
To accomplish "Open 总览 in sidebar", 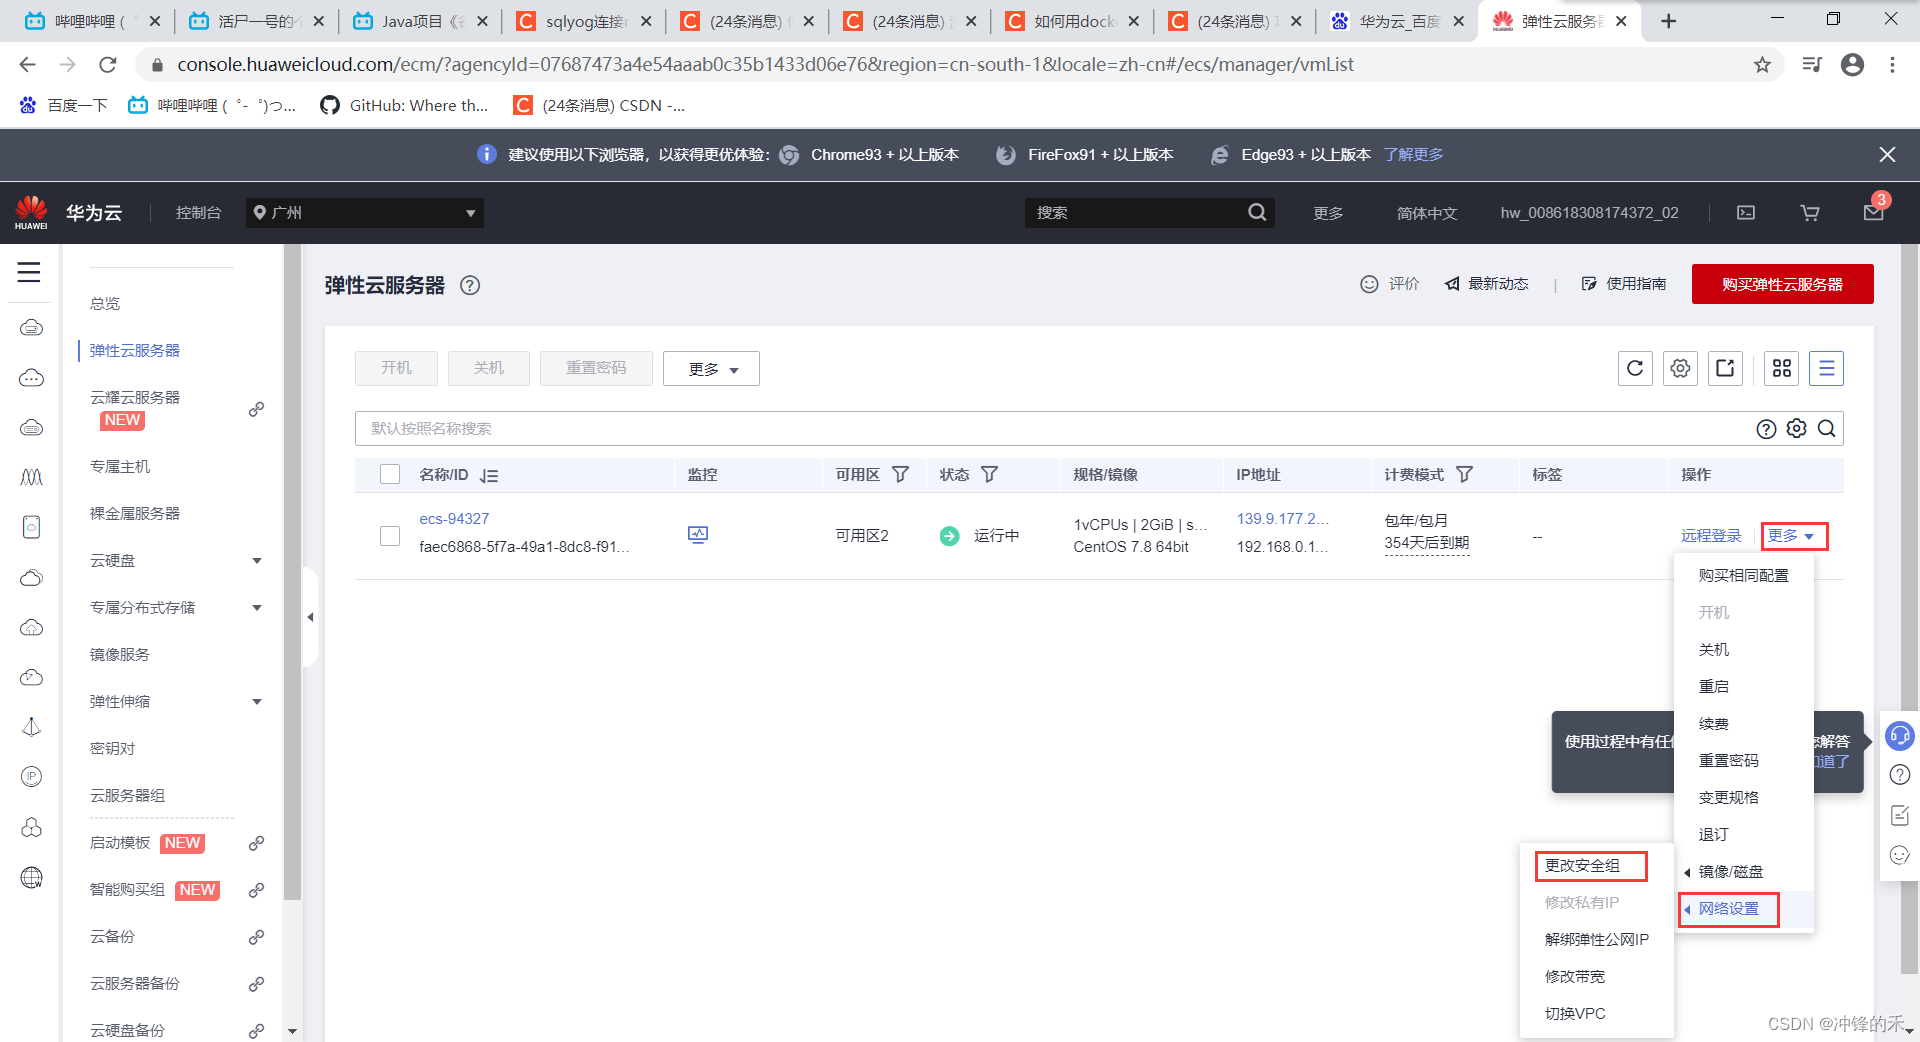I will point(105,303).
